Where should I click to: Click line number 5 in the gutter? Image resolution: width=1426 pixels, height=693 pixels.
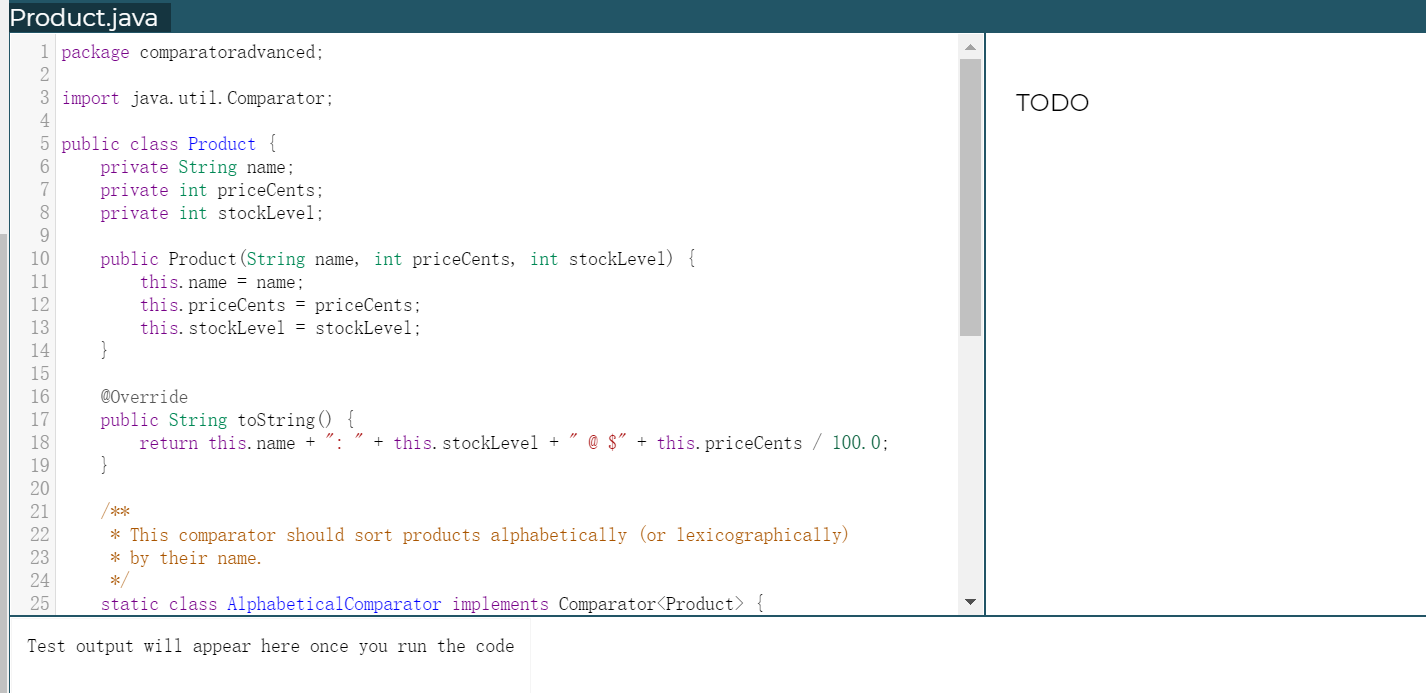tap(43, 143)
